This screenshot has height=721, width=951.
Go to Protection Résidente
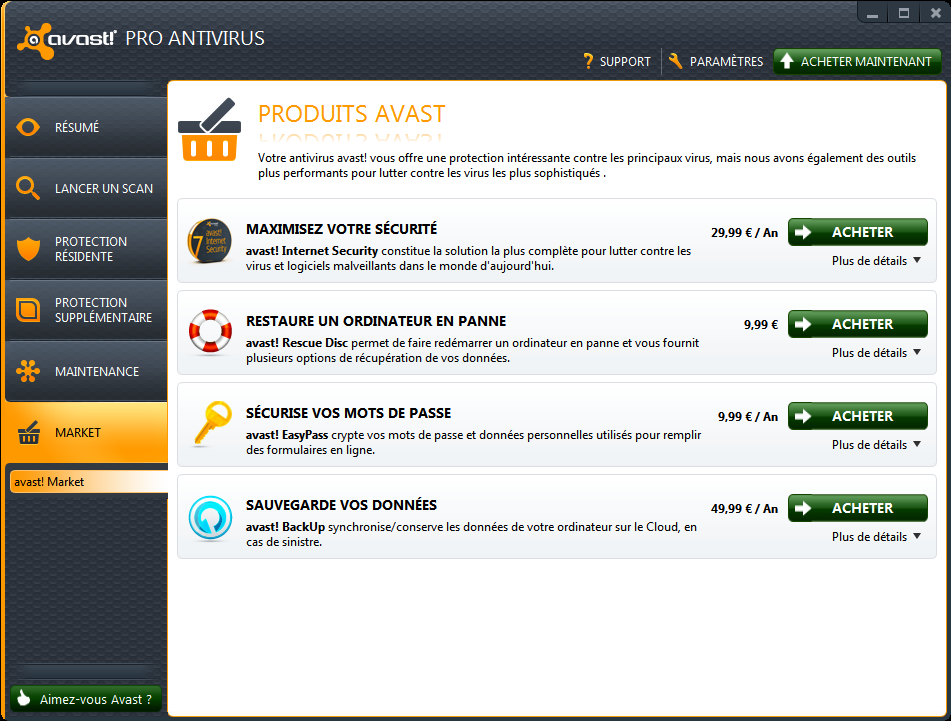86,249
